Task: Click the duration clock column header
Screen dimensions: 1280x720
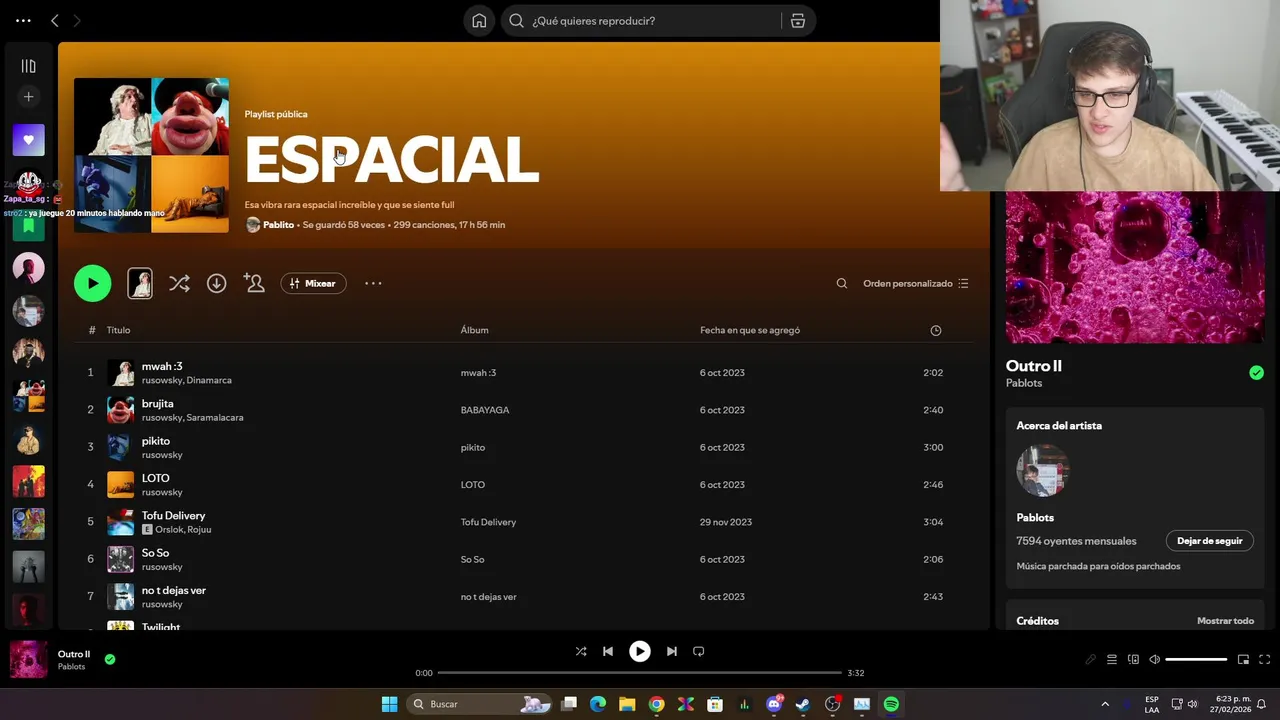Action: (936, 330)
